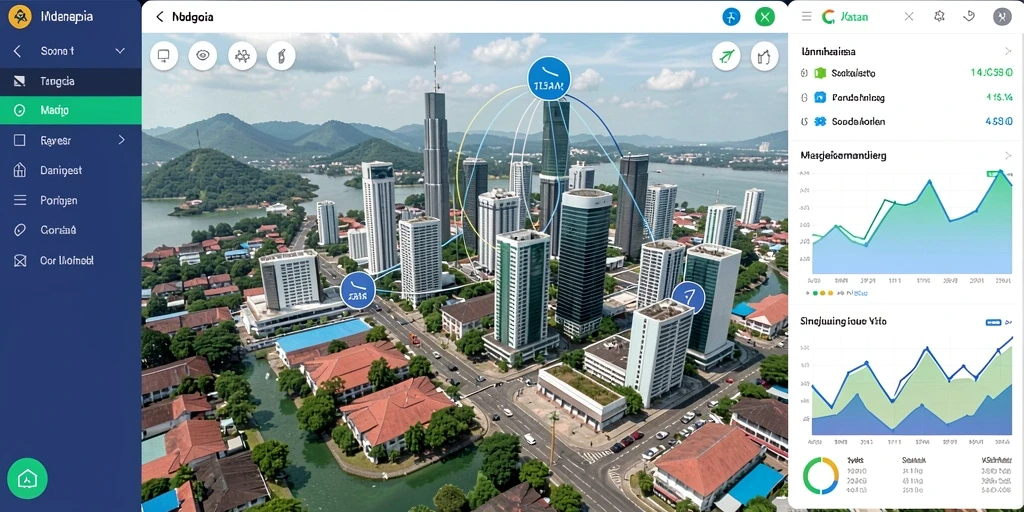The width and height of the screenshot is (1024, 512).
Task: Select the Tangcia sidebar item
Action: [71, 81]
